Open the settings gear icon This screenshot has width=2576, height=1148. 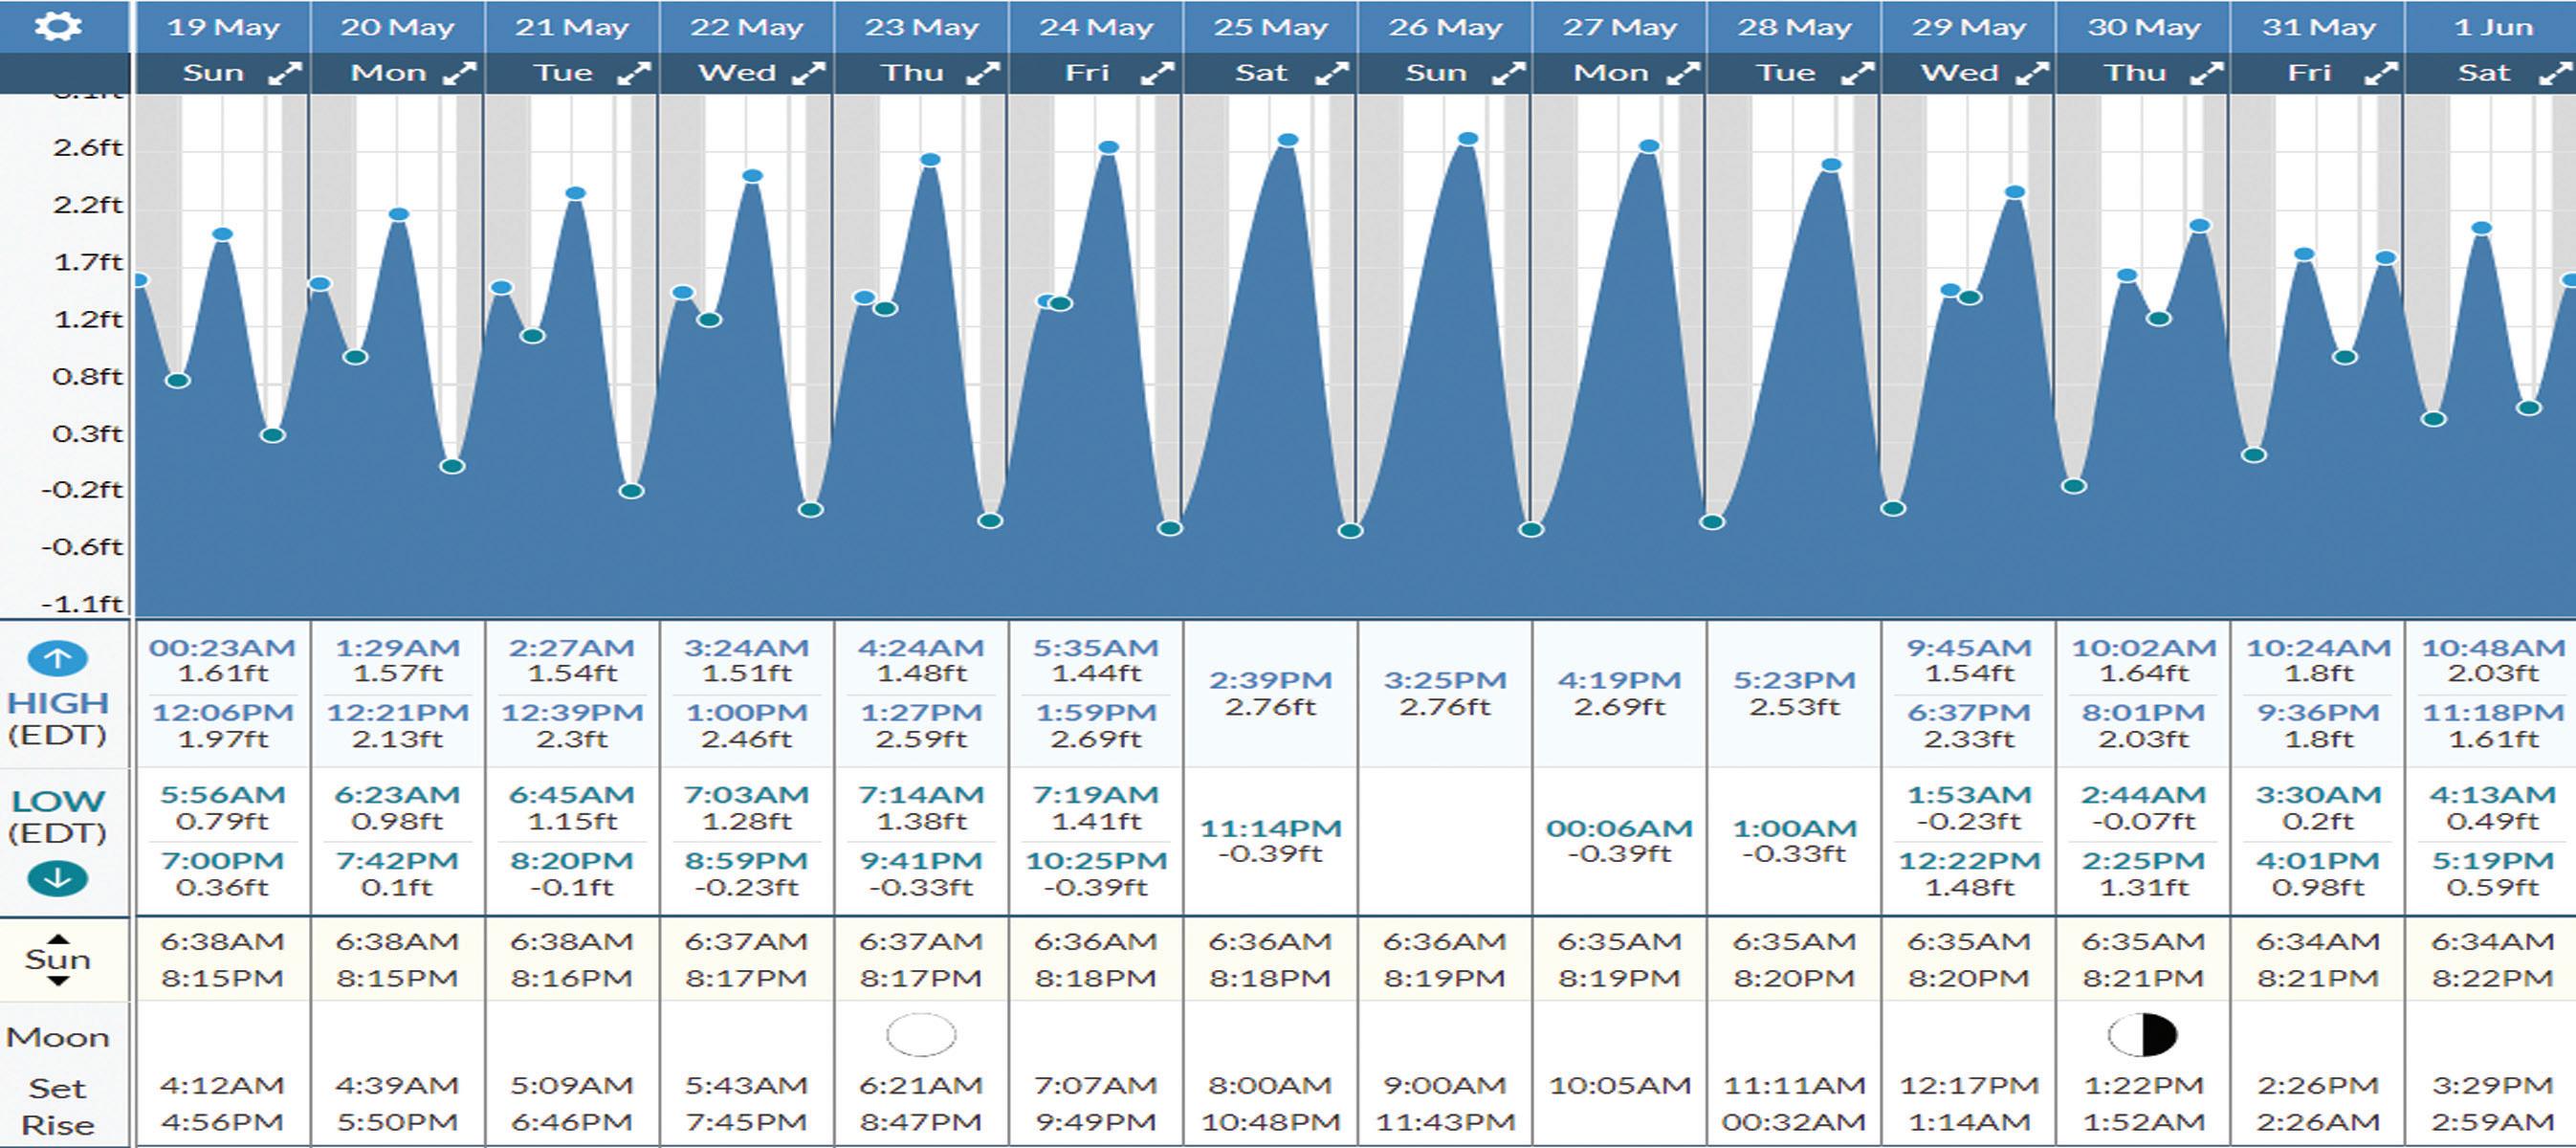coord(57,27)
